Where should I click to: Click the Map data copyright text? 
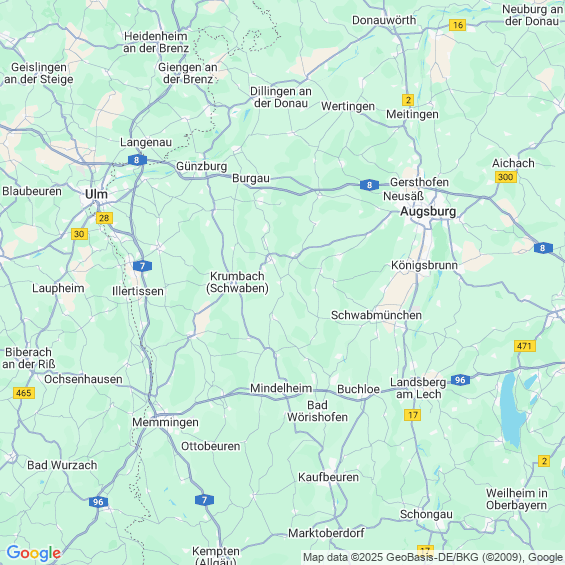[x=433, y=557]
